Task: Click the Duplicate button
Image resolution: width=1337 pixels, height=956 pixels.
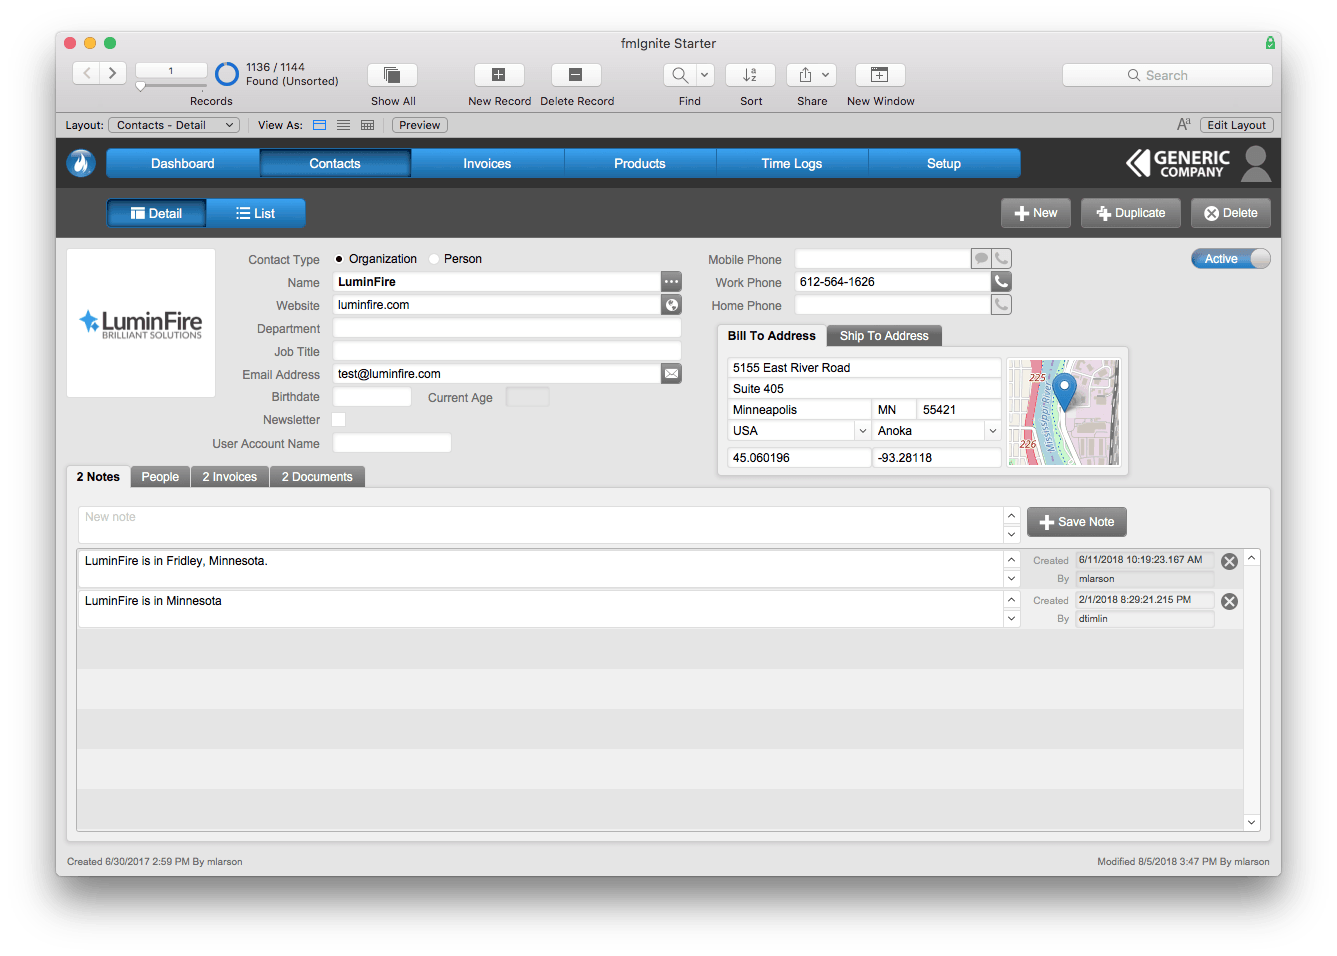Action: [1131, 213]
